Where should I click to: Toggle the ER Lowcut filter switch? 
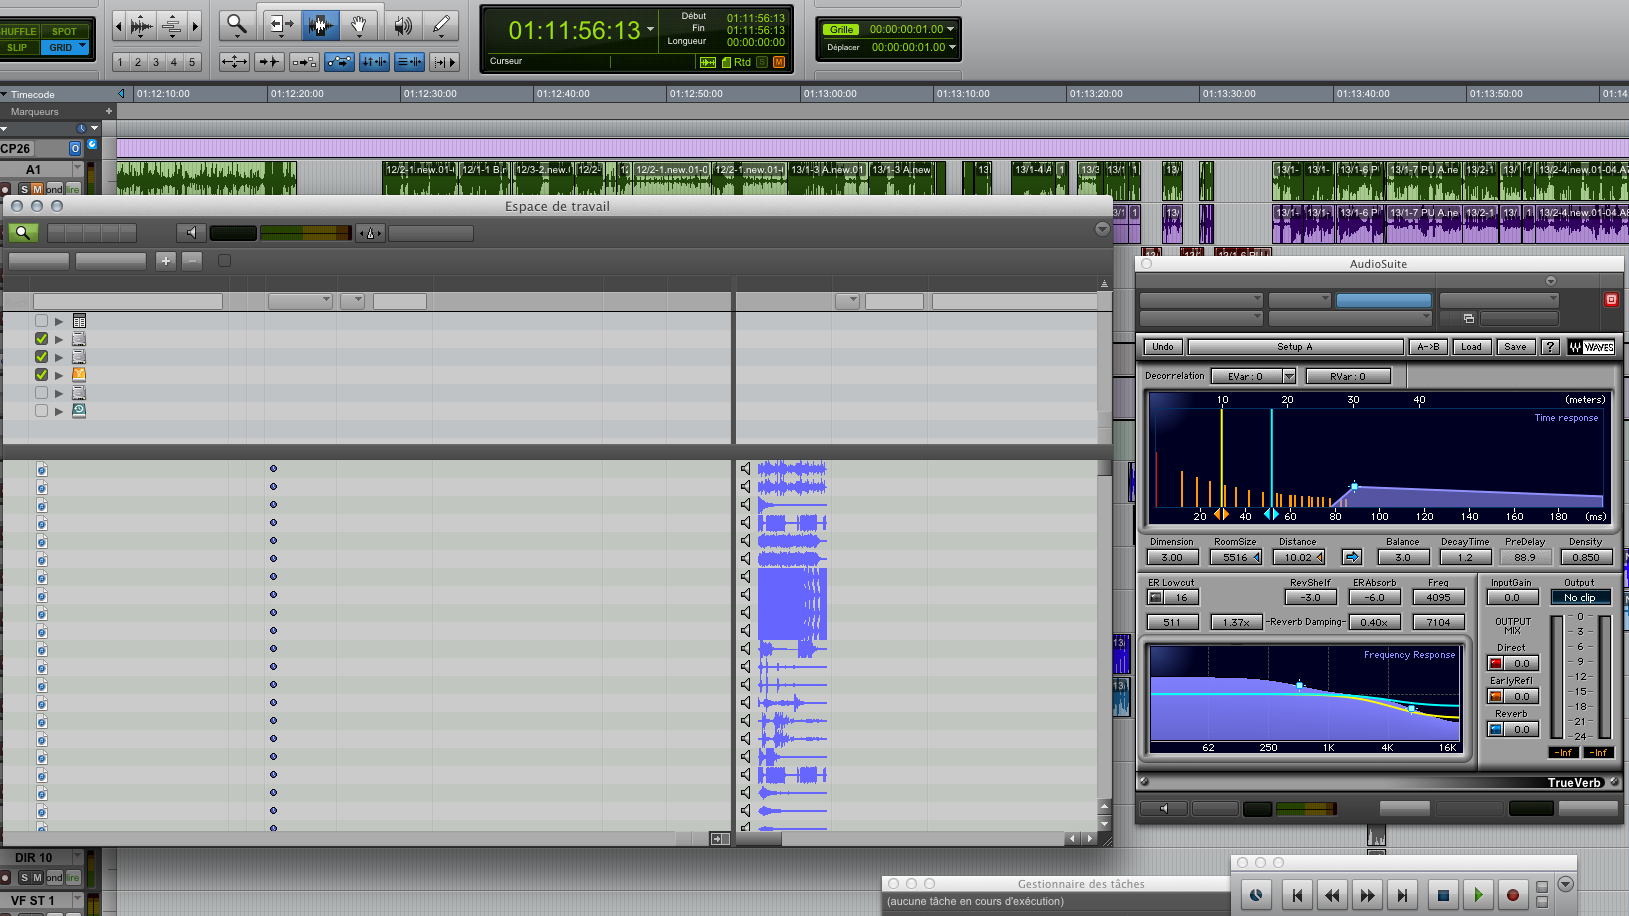tap(1156, 597)
